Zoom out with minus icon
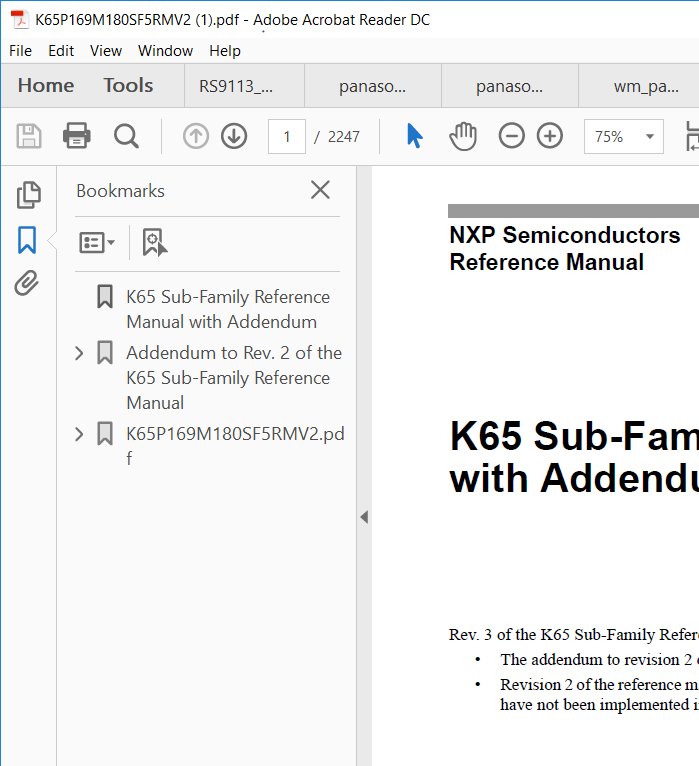Image resolution: width=699 pixels, height=766 pixels. pyautogui.click(x=511, y=136)
